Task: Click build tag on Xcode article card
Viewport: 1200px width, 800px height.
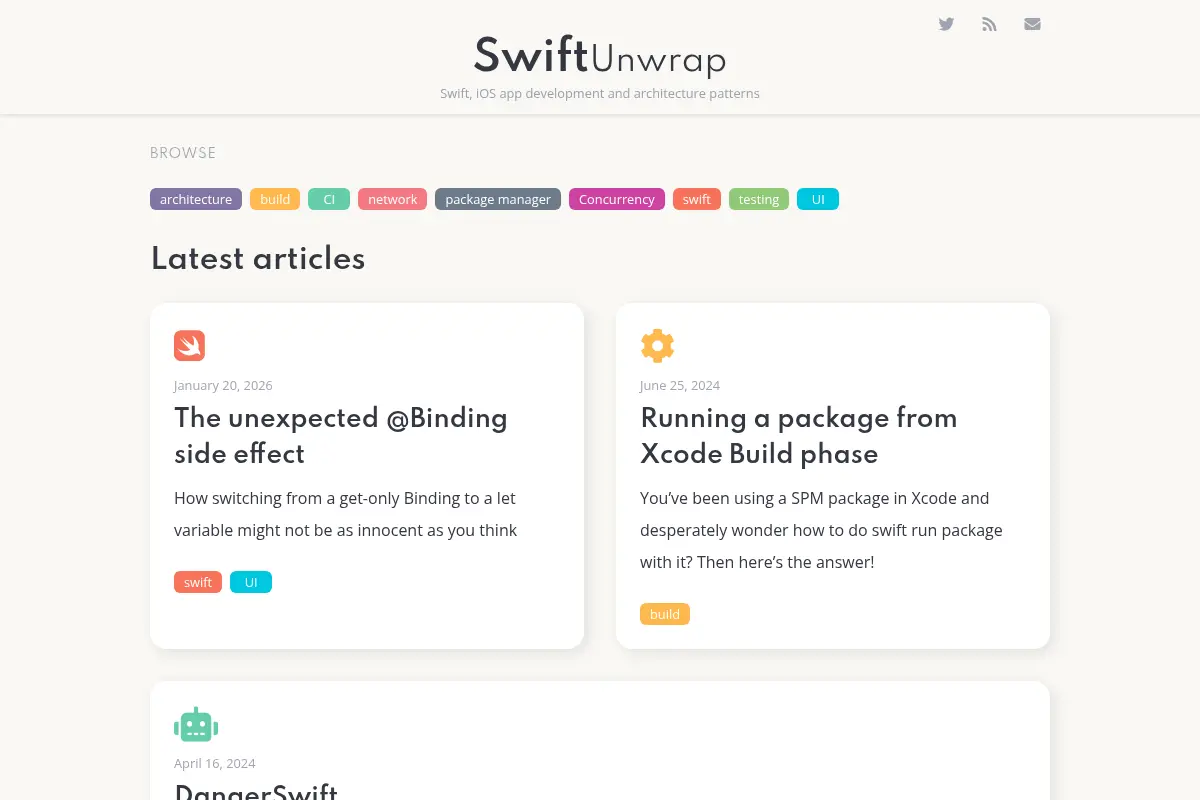Action: [x=665, y=614]
